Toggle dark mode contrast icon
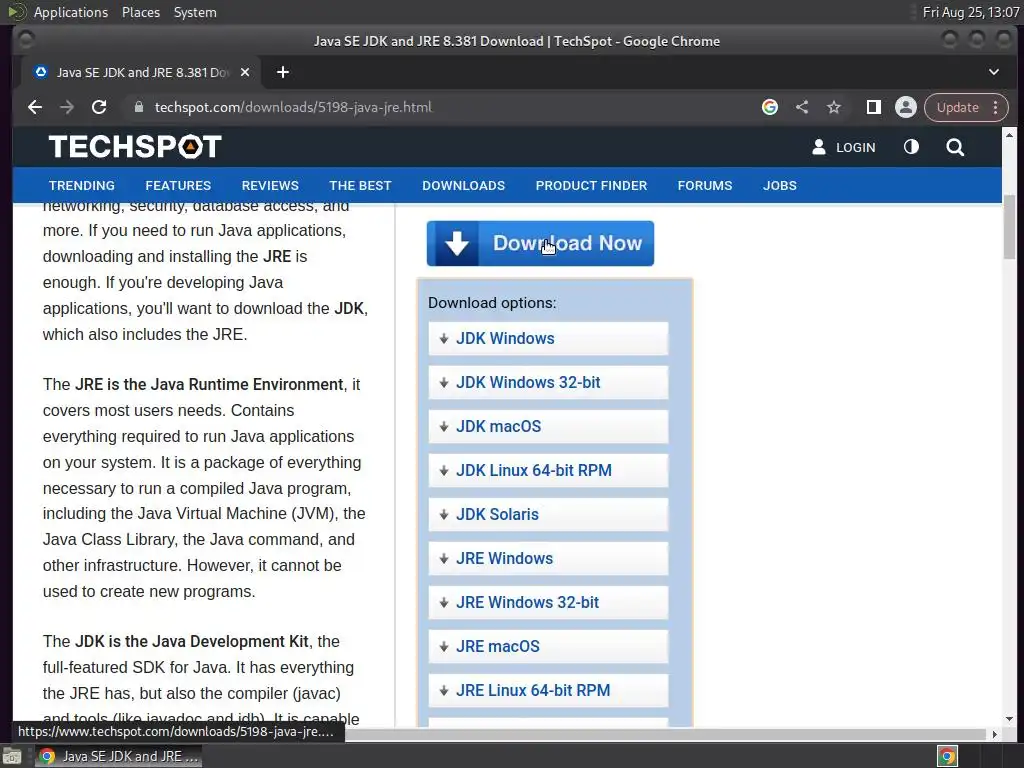Screen dimensions: 1024x768 911,147
